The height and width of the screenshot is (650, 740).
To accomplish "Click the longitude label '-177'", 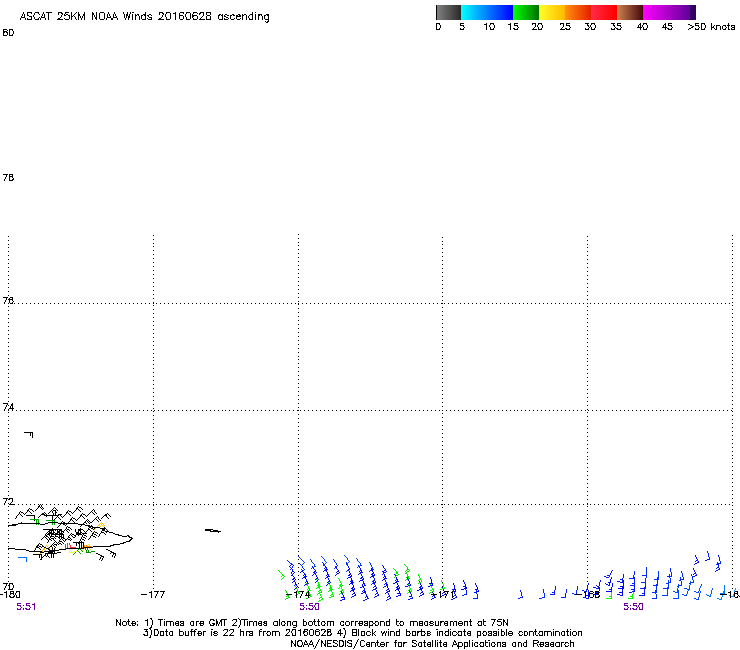I will [x=153, y=594].
